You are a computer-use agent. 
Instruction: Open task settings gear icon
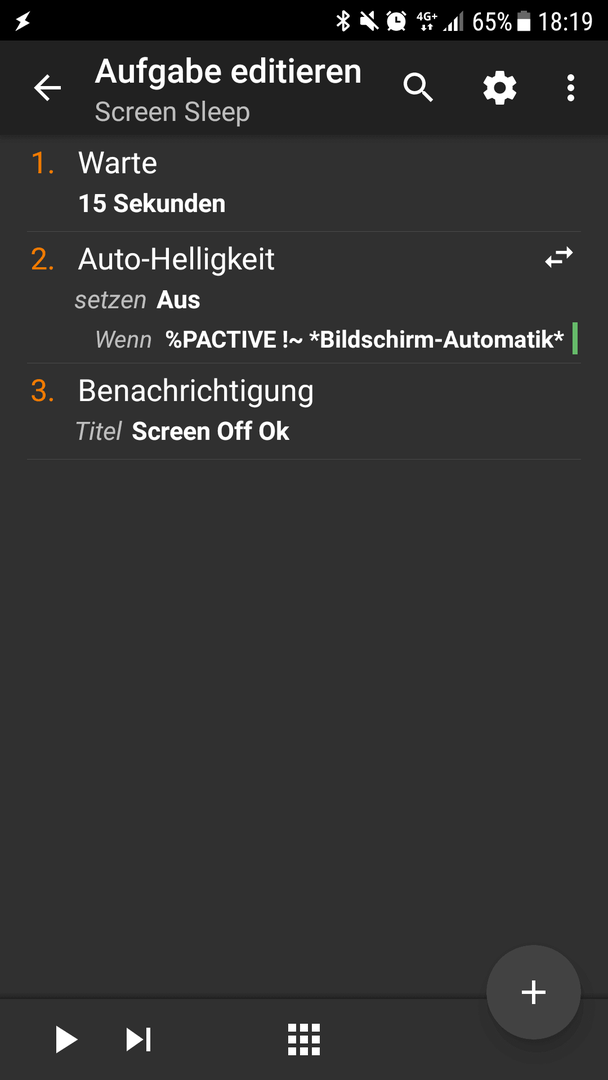[x=500, y=88]
